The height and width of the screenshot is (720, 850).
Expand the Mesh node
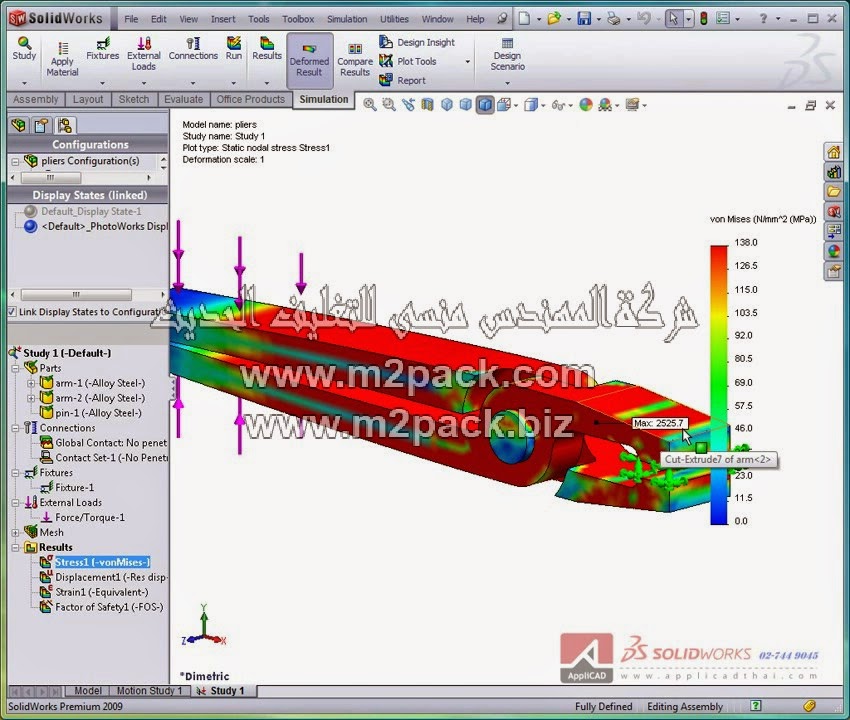click(15, 532)
